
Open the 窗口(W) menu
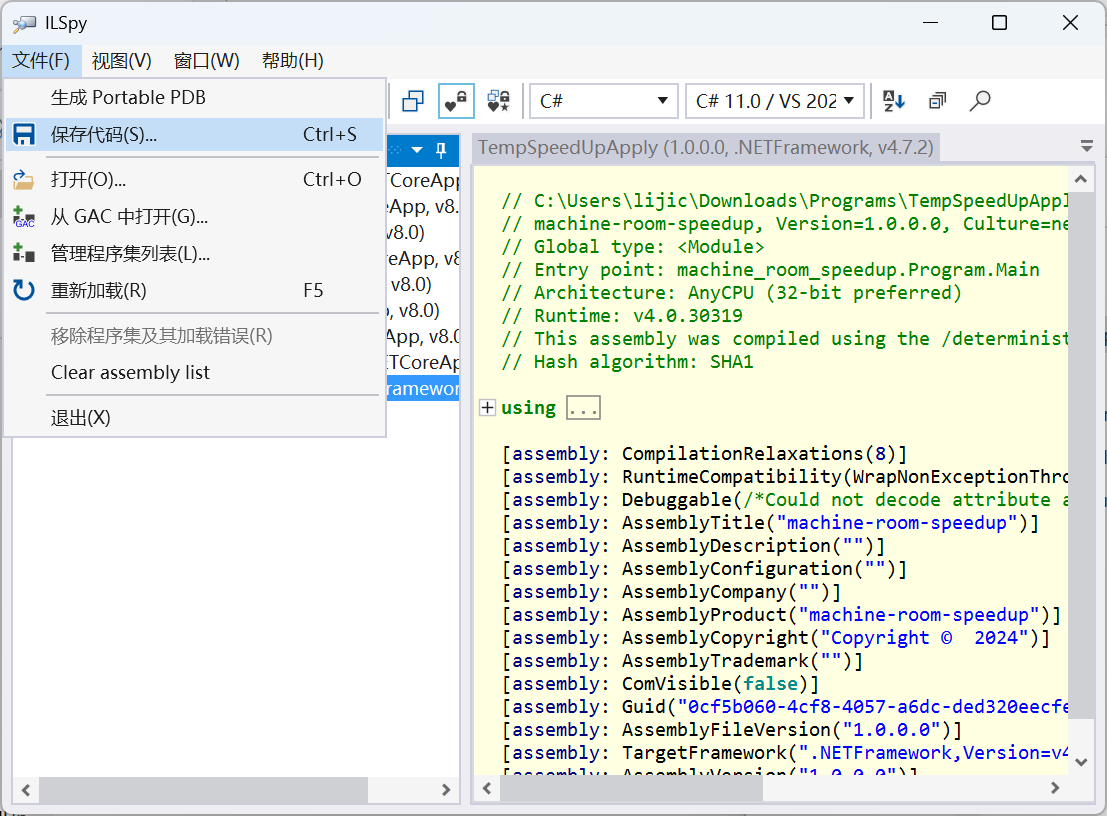tap(206, 61)
